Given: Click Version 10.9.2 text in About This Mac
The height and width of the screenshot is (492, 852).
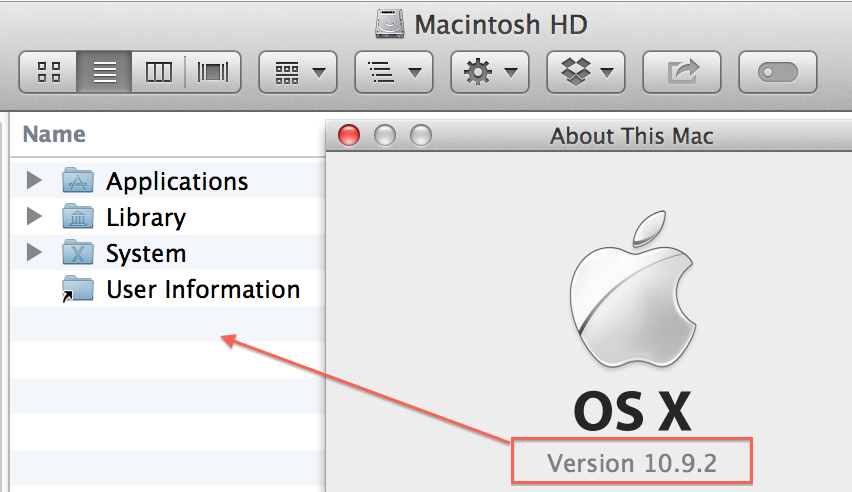Looking at the screenshot, I should pyautogui.click(x=632, y=463).
